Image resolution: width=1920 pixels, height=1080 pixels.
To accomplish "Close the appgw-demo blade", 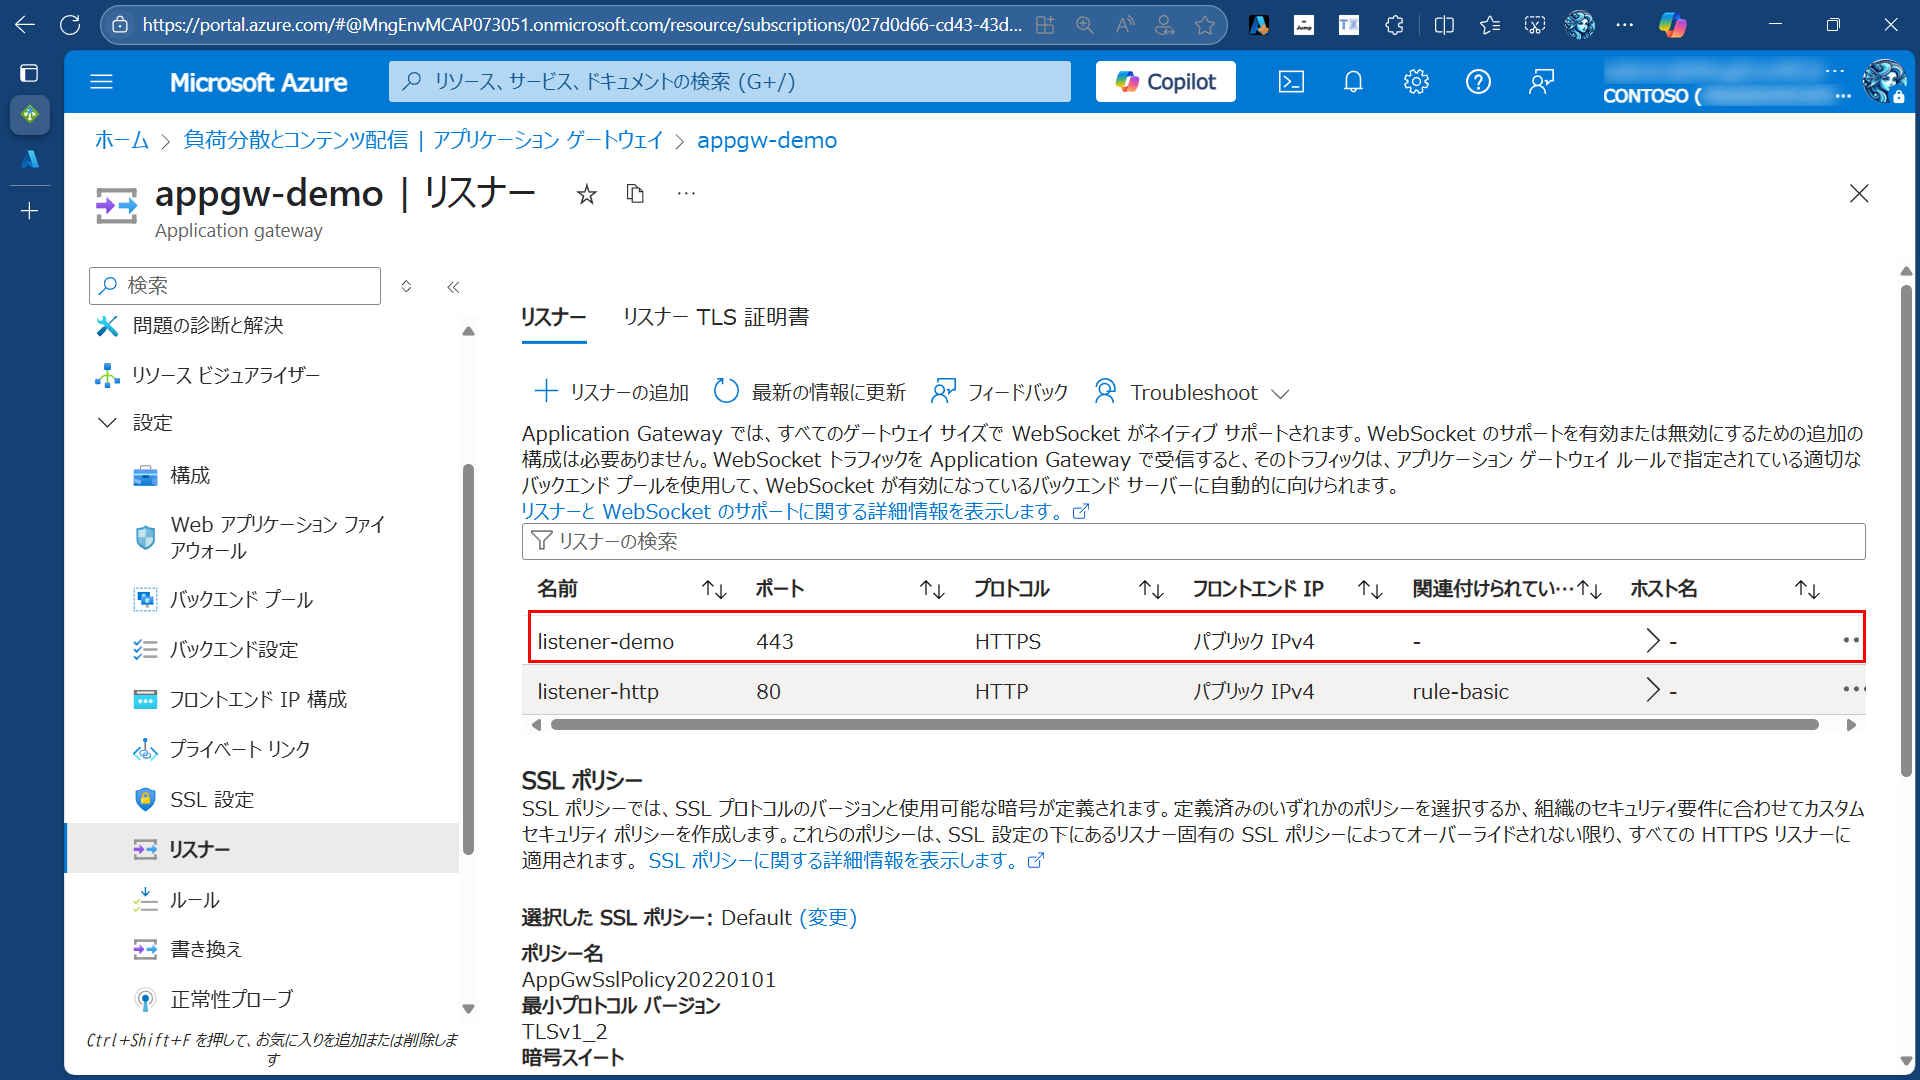I will pyautogui.click(x=1859, y=193).
